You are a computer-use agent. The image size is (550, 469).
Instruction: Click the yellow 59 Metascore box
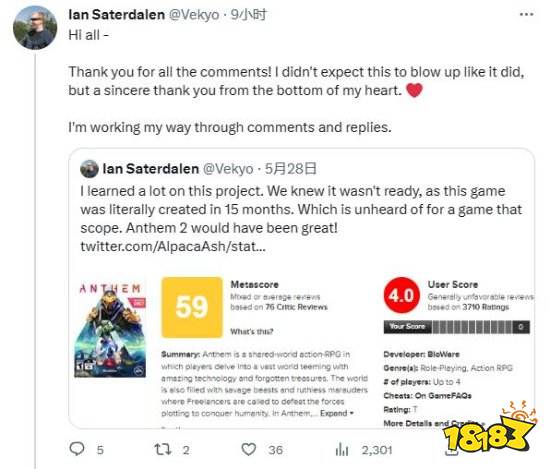point(192,307)
